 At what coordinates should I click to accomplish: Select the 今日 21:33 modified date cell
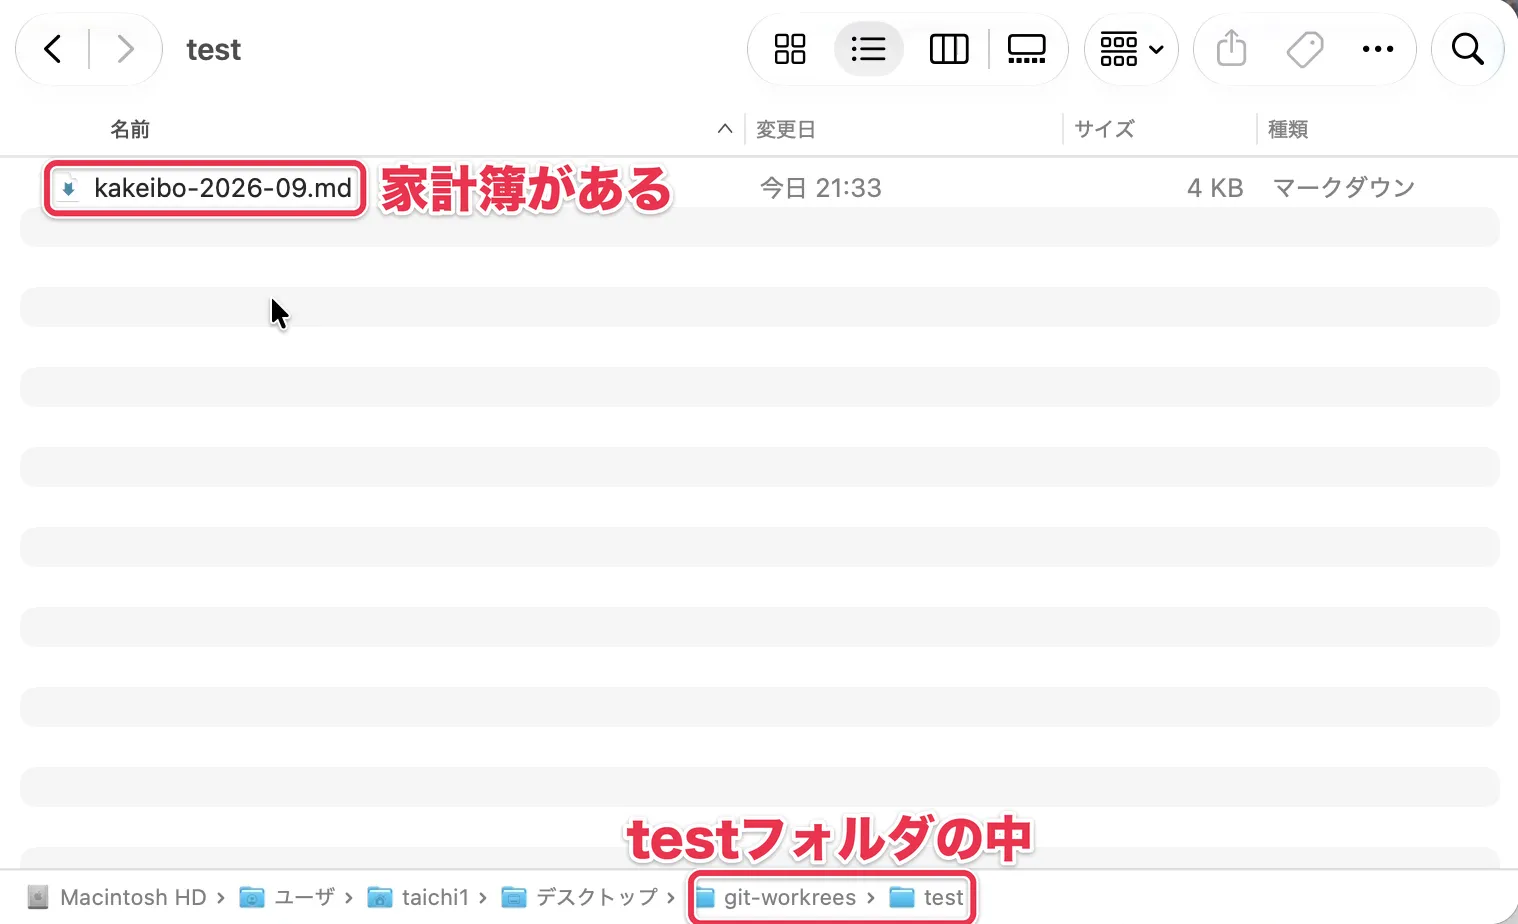click(x=821, y=188)
